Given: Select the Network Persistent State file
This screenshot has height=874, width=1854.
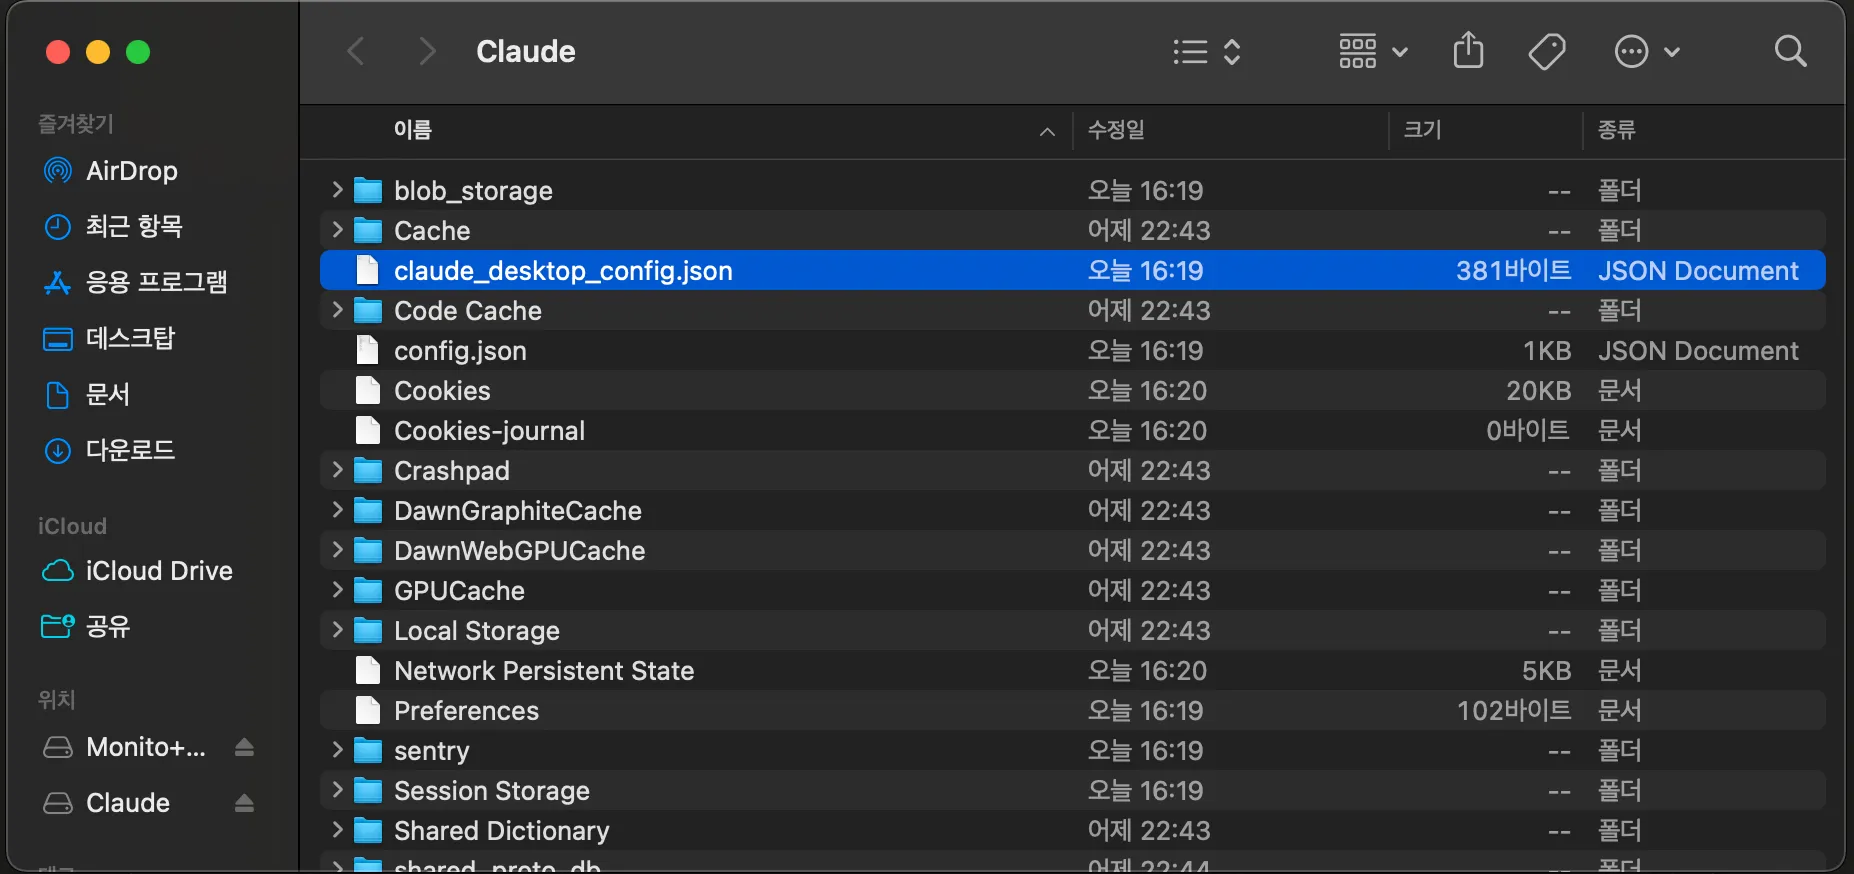Looking at the screenshot, I should point(1072,670).
